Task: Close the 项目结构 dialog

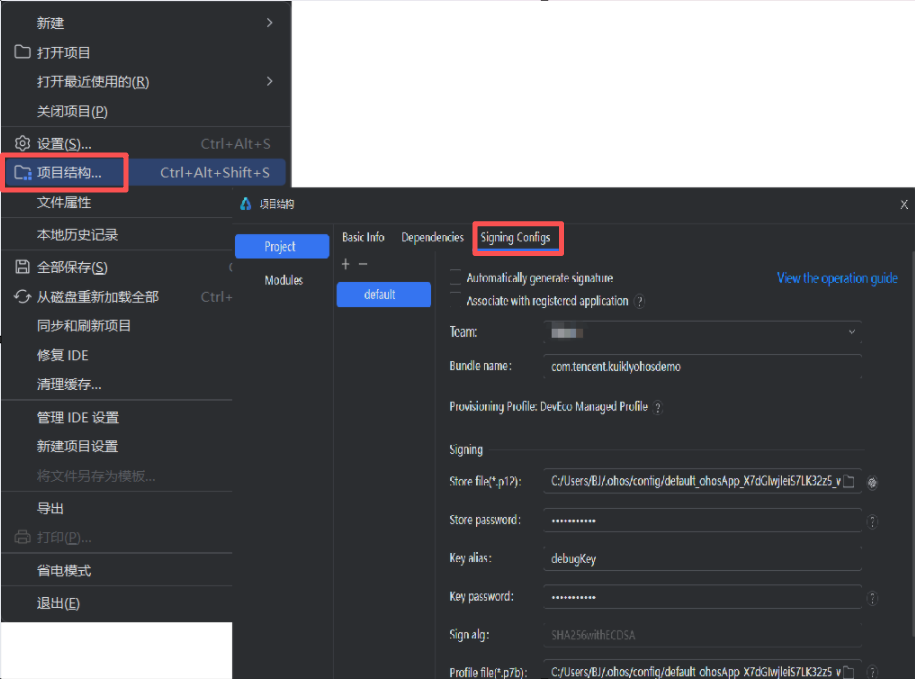Action: coord(904,204)
